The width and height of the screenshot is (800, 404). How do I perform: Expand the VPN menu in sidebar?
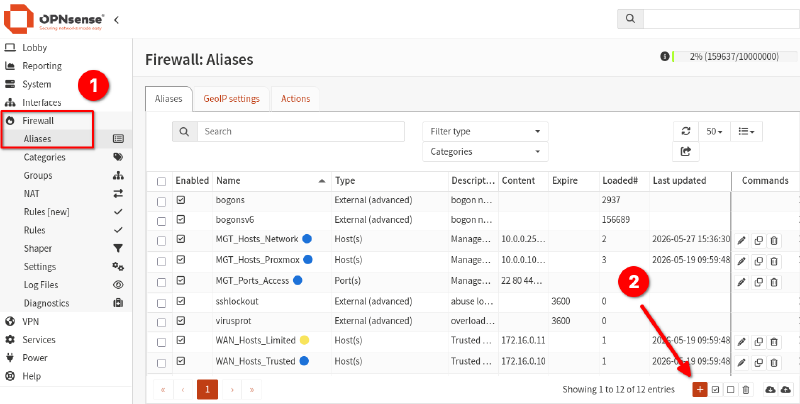coord(31,321)
